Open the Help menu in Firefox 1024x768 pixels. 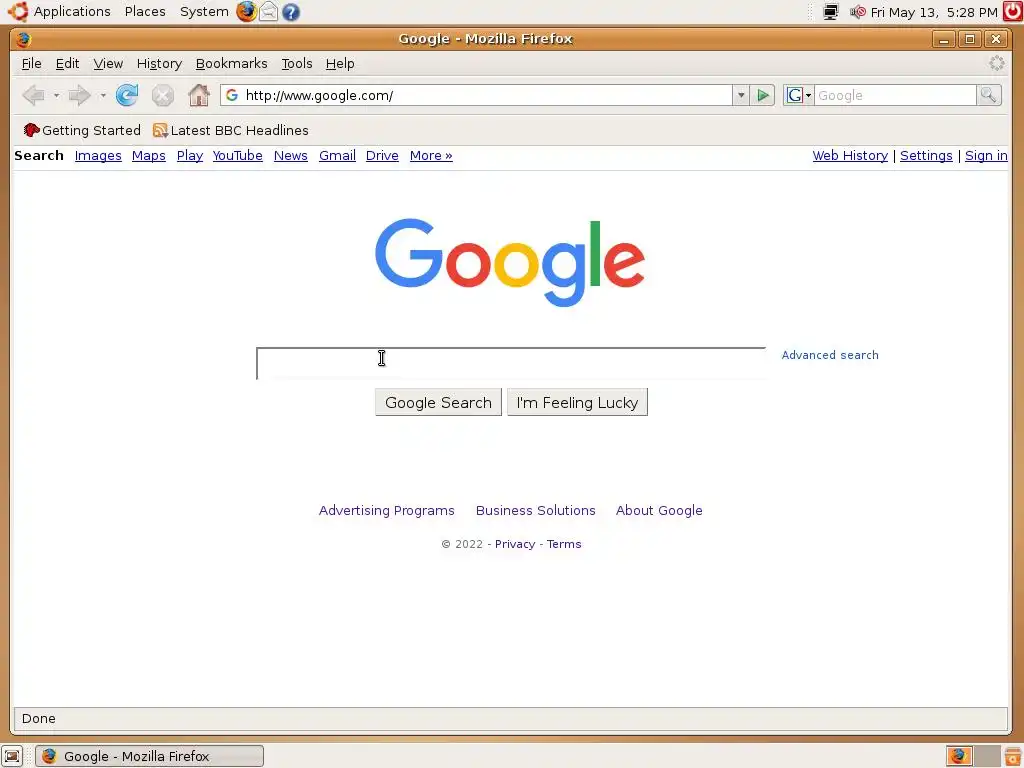click(340, 63)
